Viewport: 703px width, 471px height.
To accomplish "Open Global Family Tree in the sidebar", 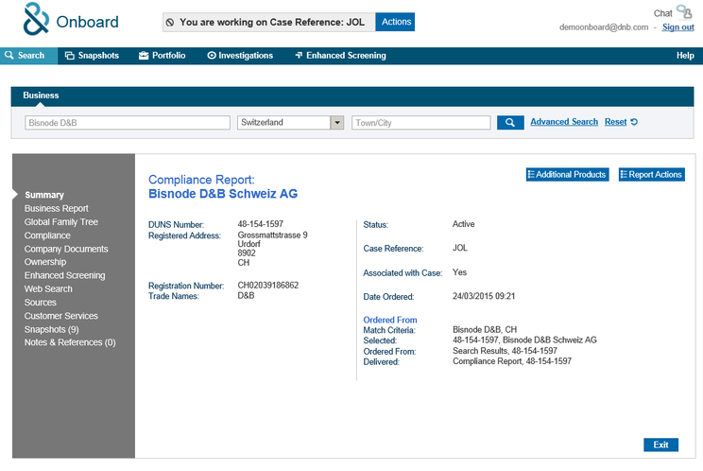I will (x=61, y=222).
